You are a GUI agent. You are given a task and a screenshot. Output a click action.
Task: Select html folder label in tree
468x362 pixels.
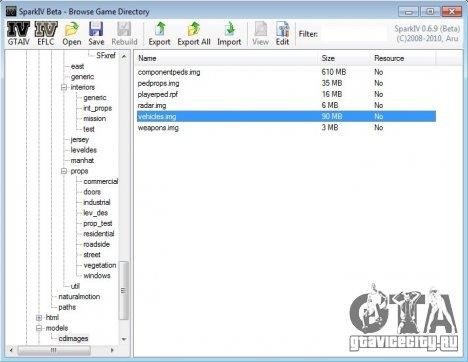52,318
